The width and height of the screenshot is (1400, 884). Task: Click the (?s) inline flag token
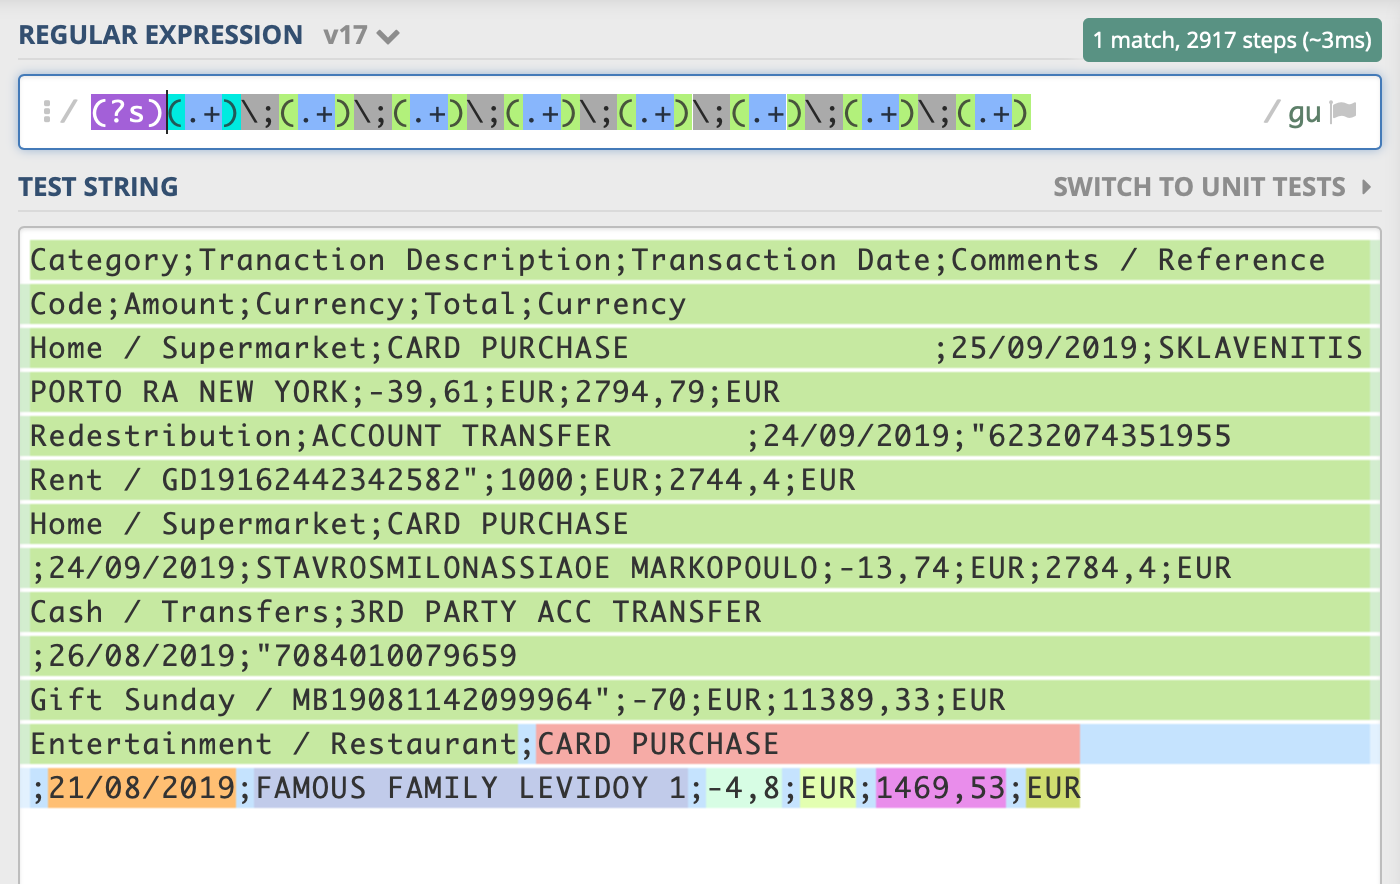[128, 112]
